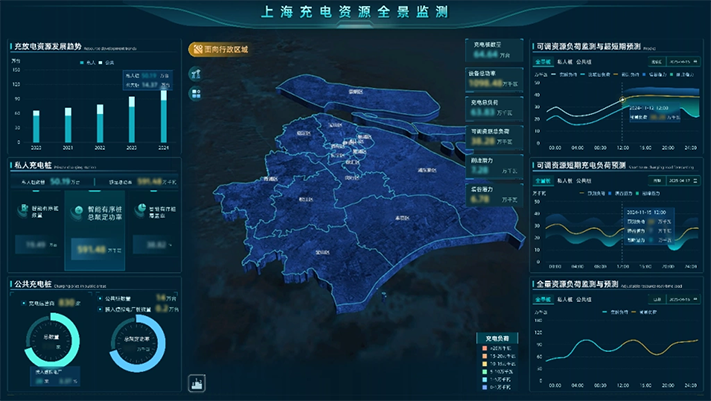The height and width of the screenshot is (401, 711).
Task: Open the date picker in 可调资源负荷监测与超短期预测 panel
Action: pyautogui.click(x=684, y=62)
